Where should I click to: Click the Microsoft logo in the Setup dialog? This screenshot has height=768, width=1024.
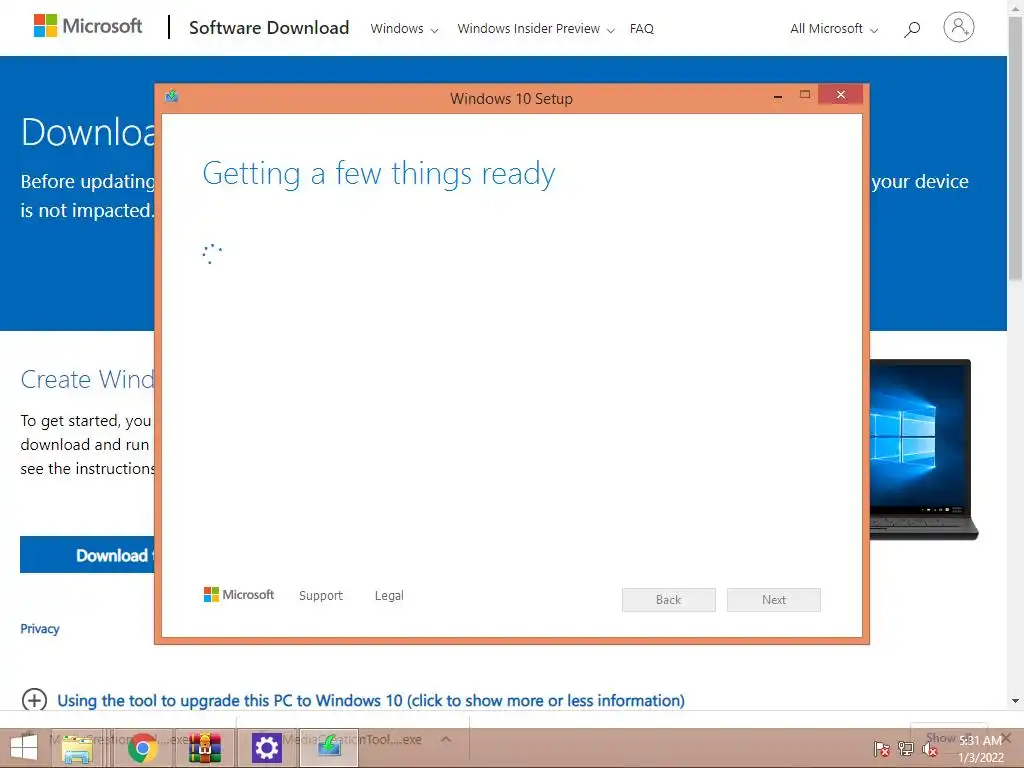pyautogui.click(x=238, y=594)
